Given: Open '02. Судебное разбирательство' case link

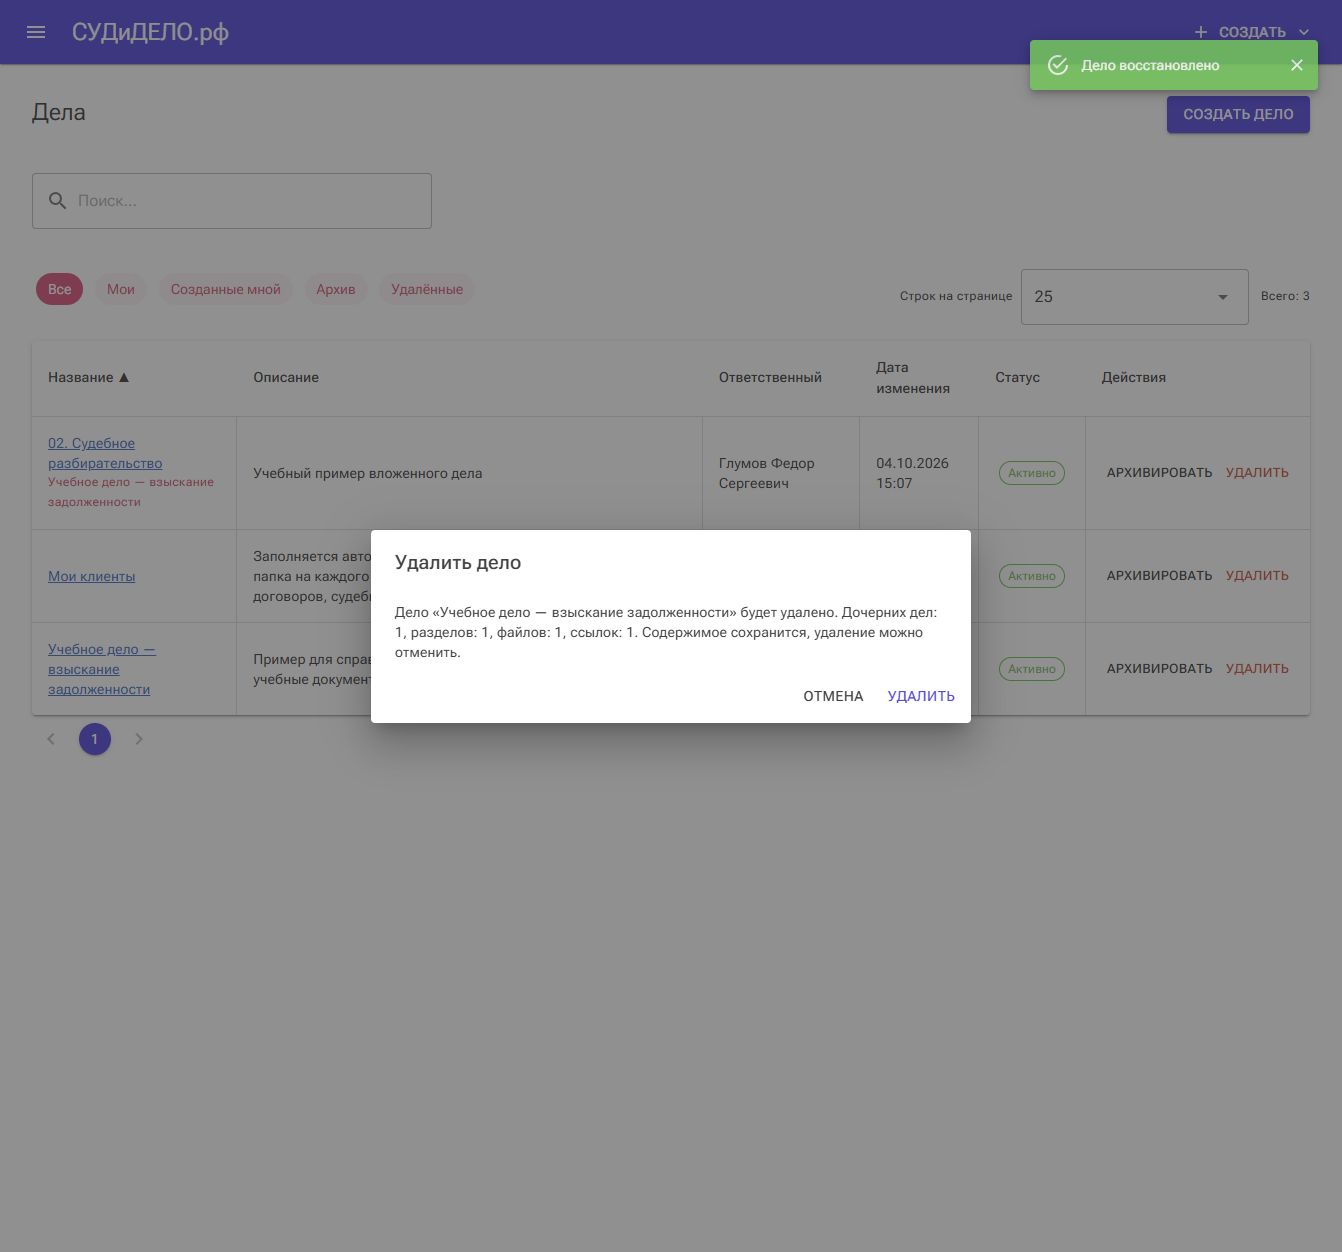Looking at the screenshot, I should tap(105, 453).
